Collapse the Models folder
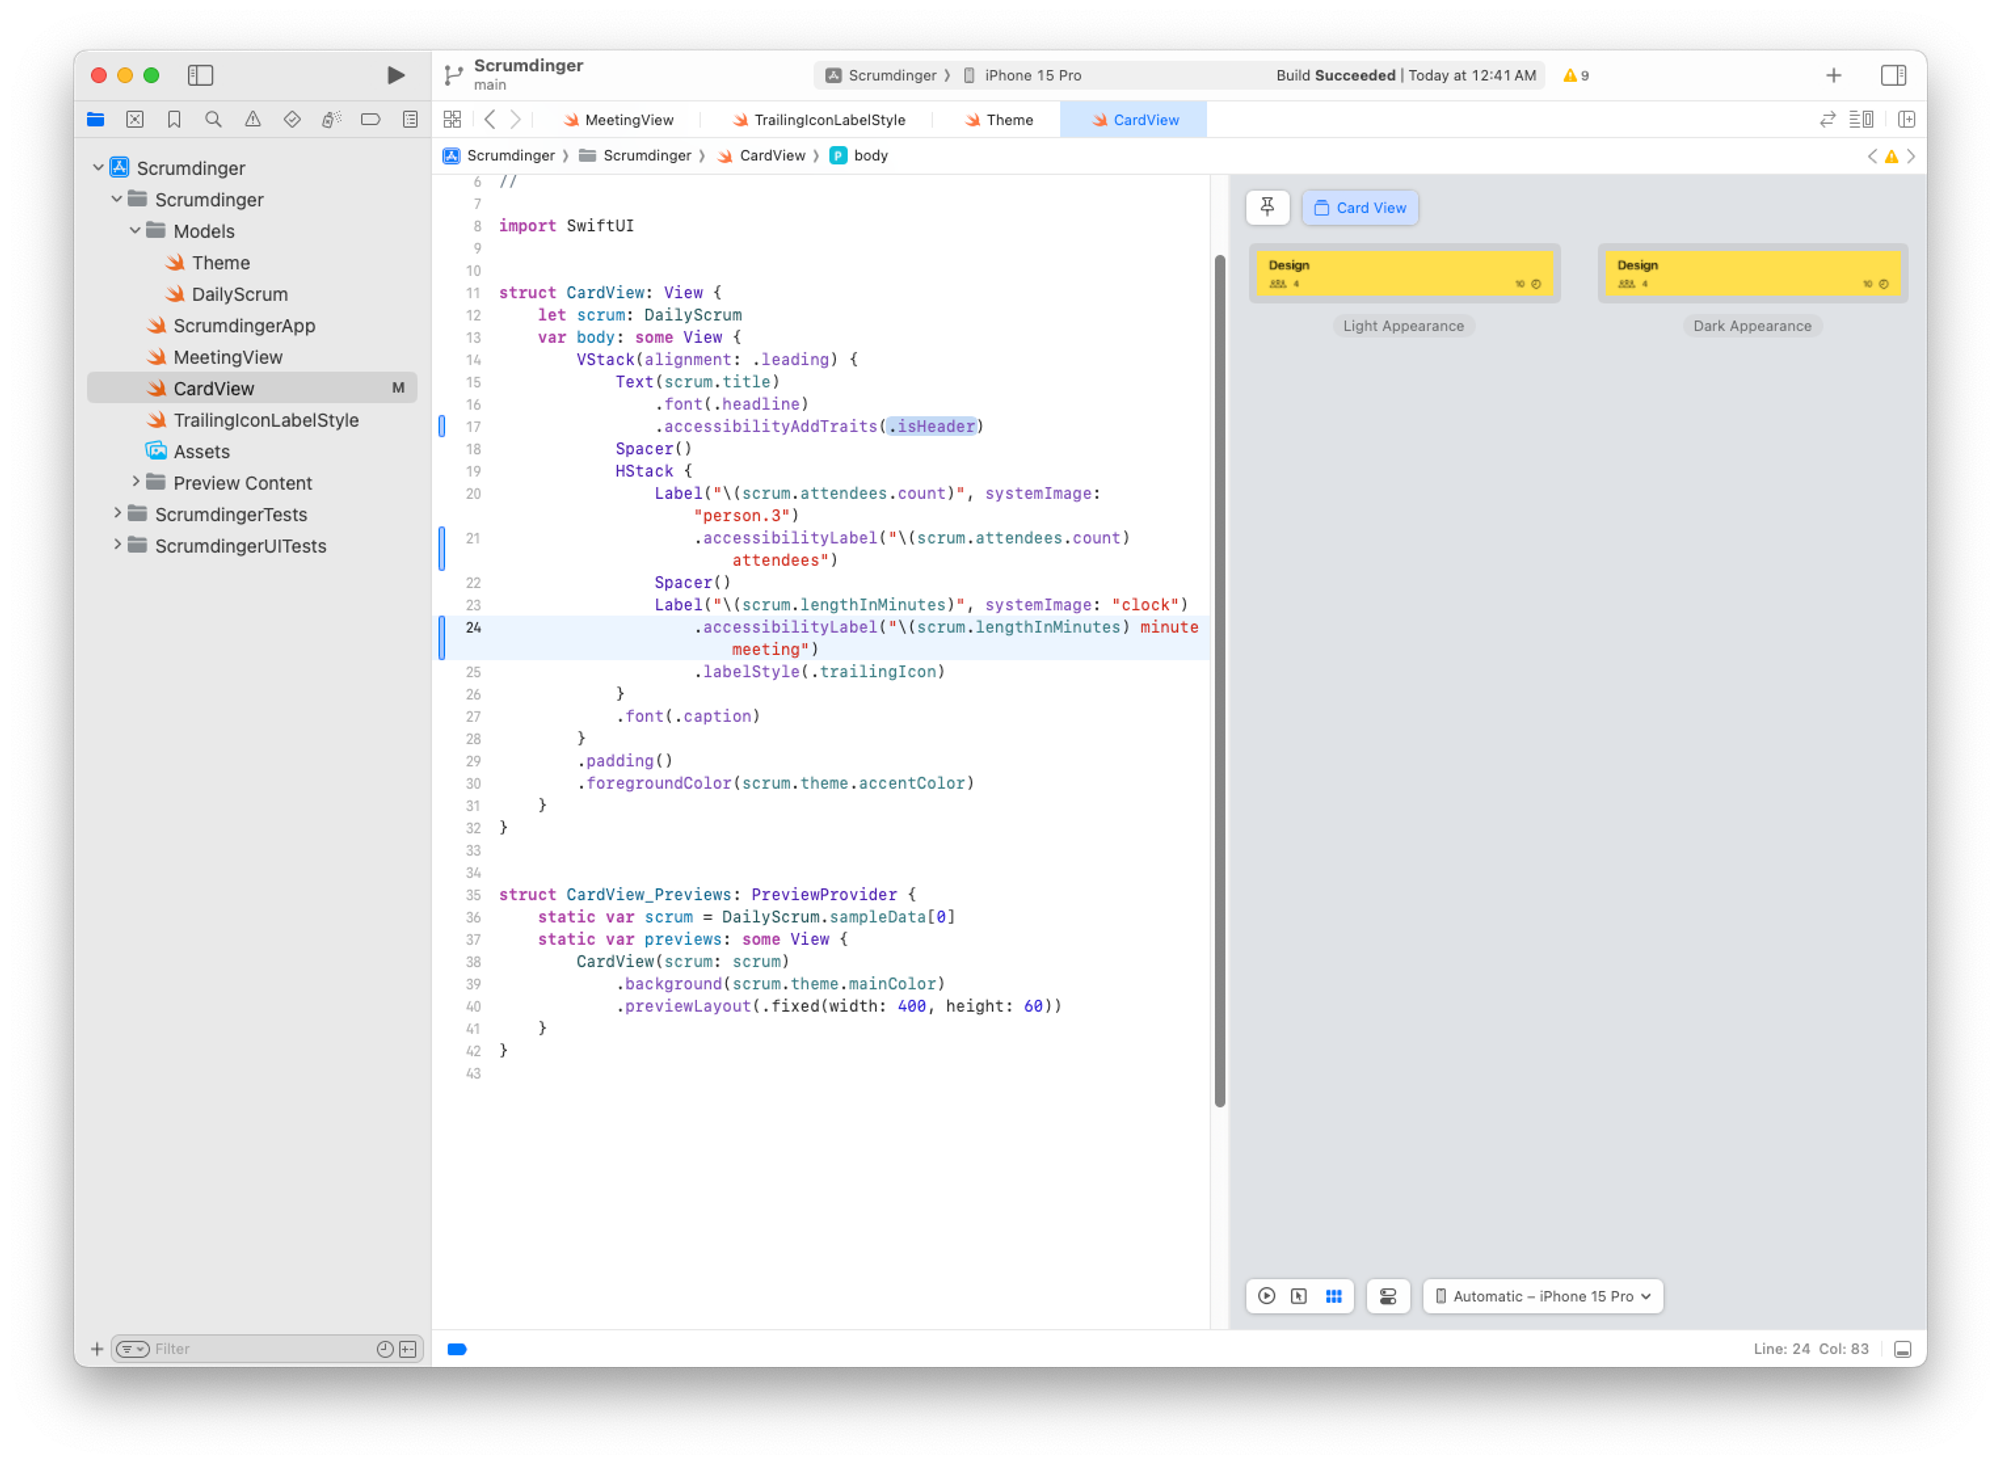Screen dimensions: 2000x1464 click(x=135, y=231)
